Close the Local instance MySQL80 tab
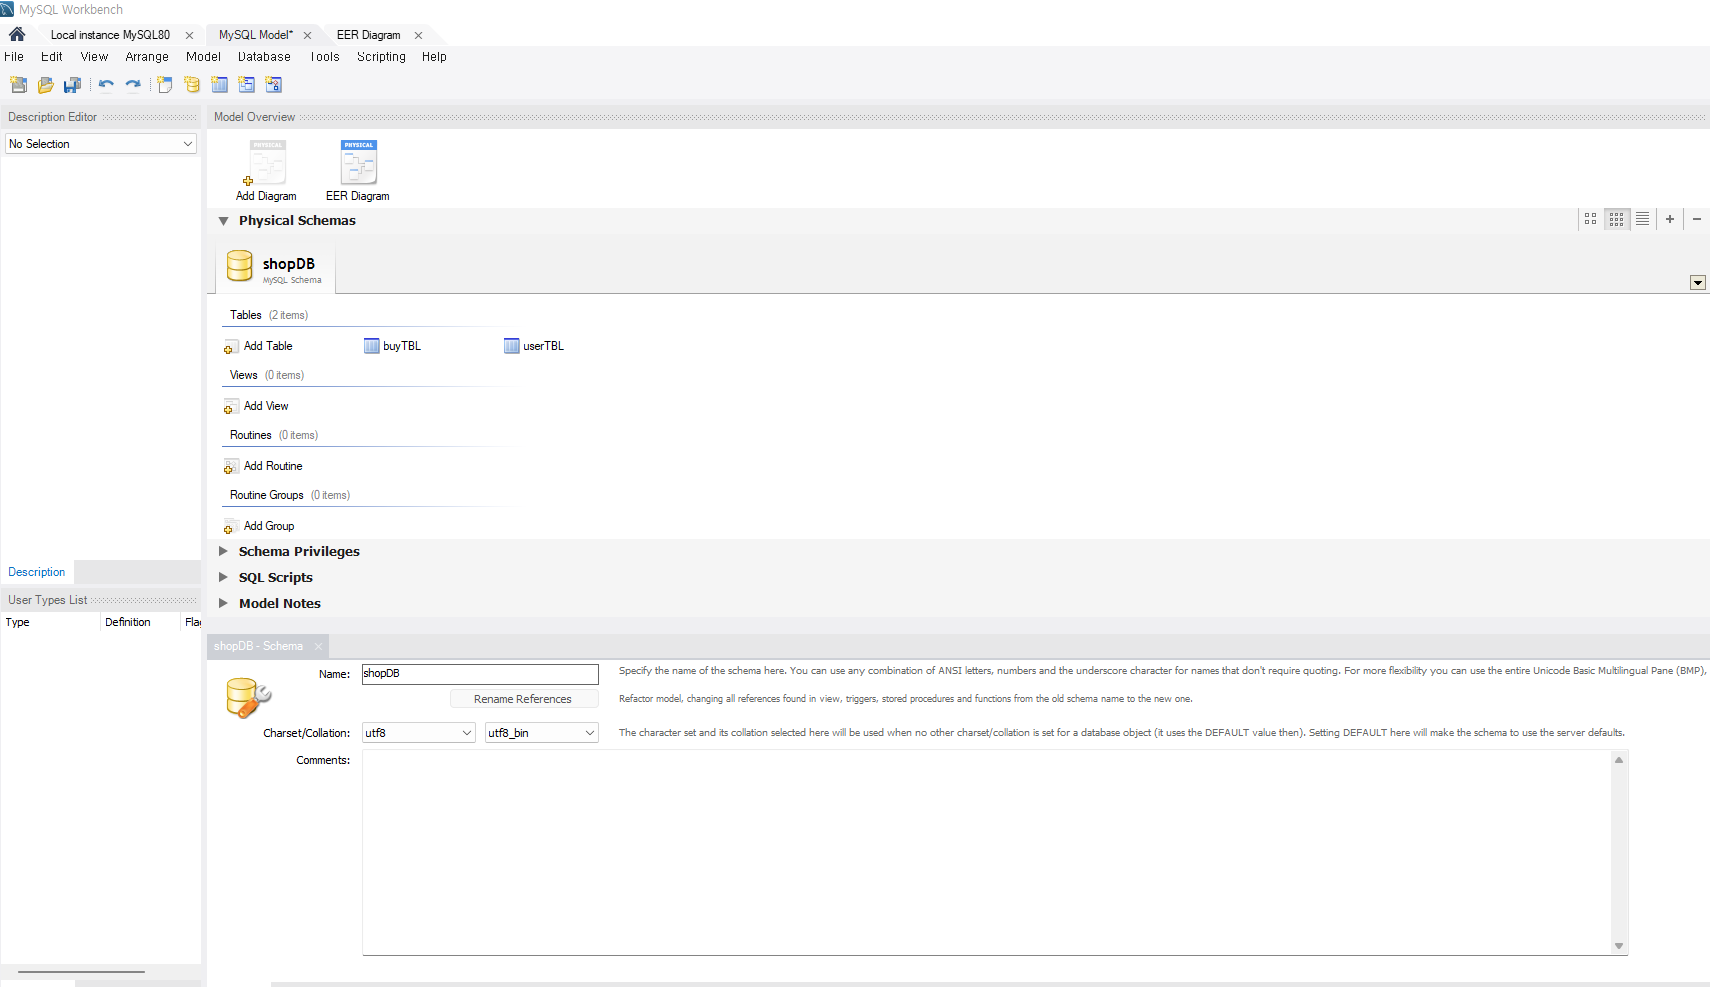The height and width of the screenshot is (987, 1710). pos(189,35)
